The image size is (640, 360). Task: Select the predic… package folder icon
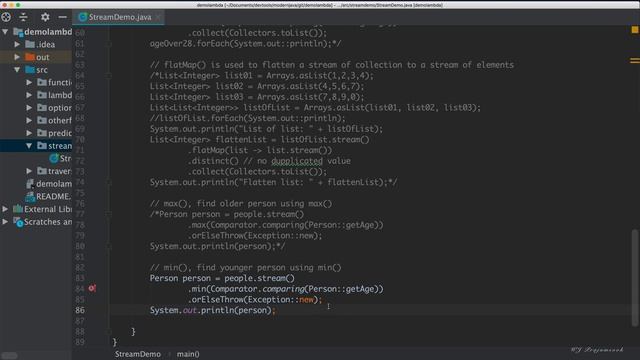pyautogui.click(x=42, y=133)
